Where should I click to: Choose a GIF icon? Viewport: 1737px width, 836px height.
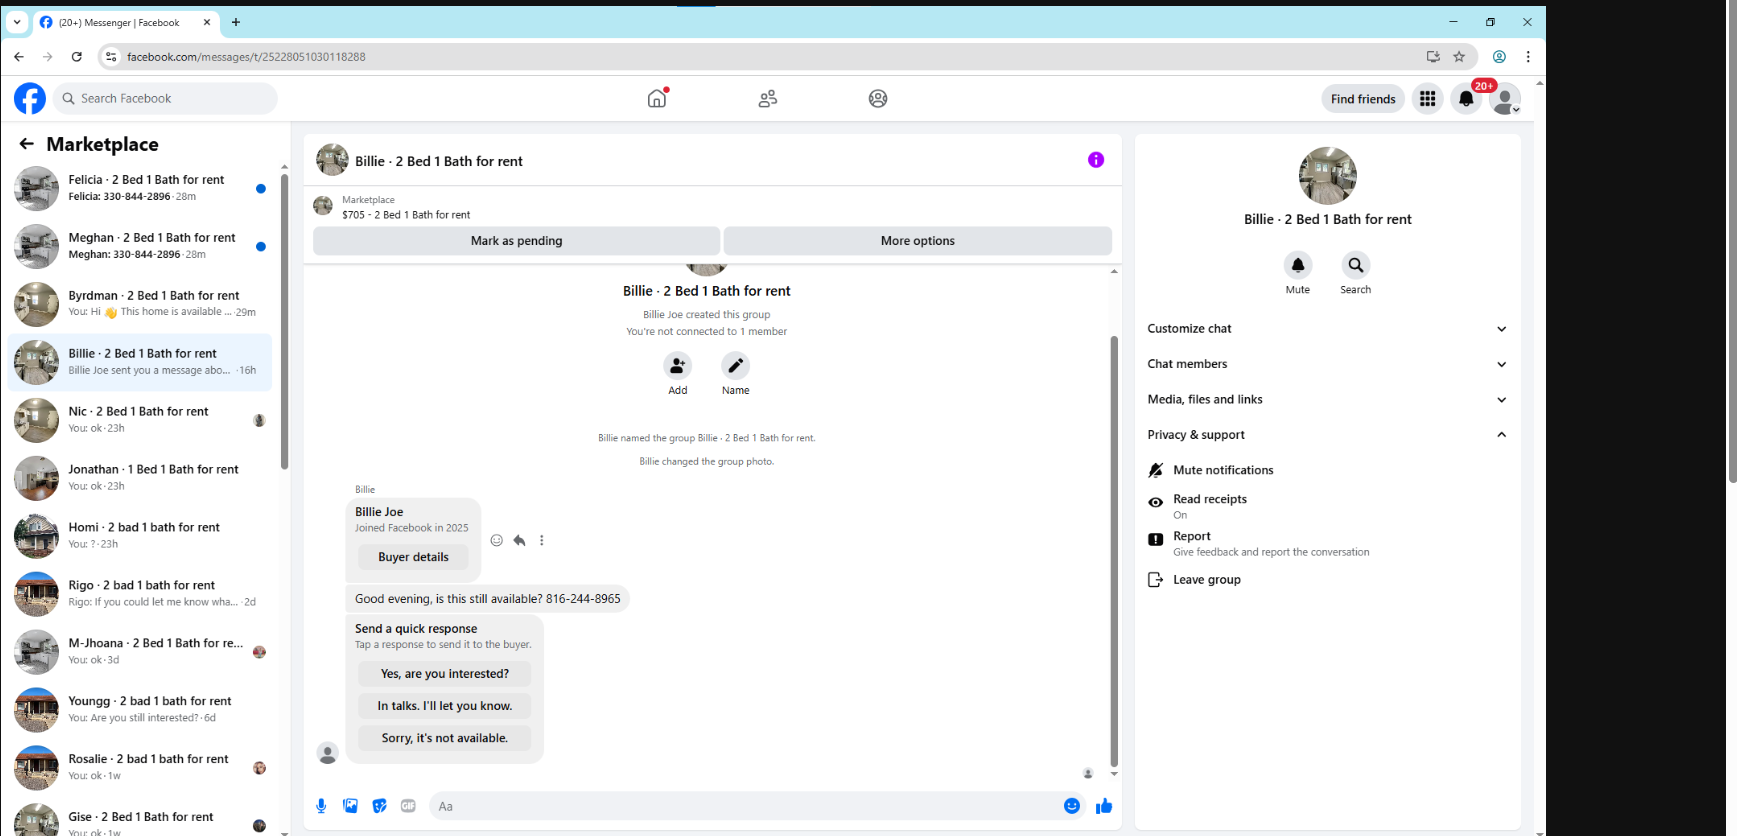tap(408, 806)
